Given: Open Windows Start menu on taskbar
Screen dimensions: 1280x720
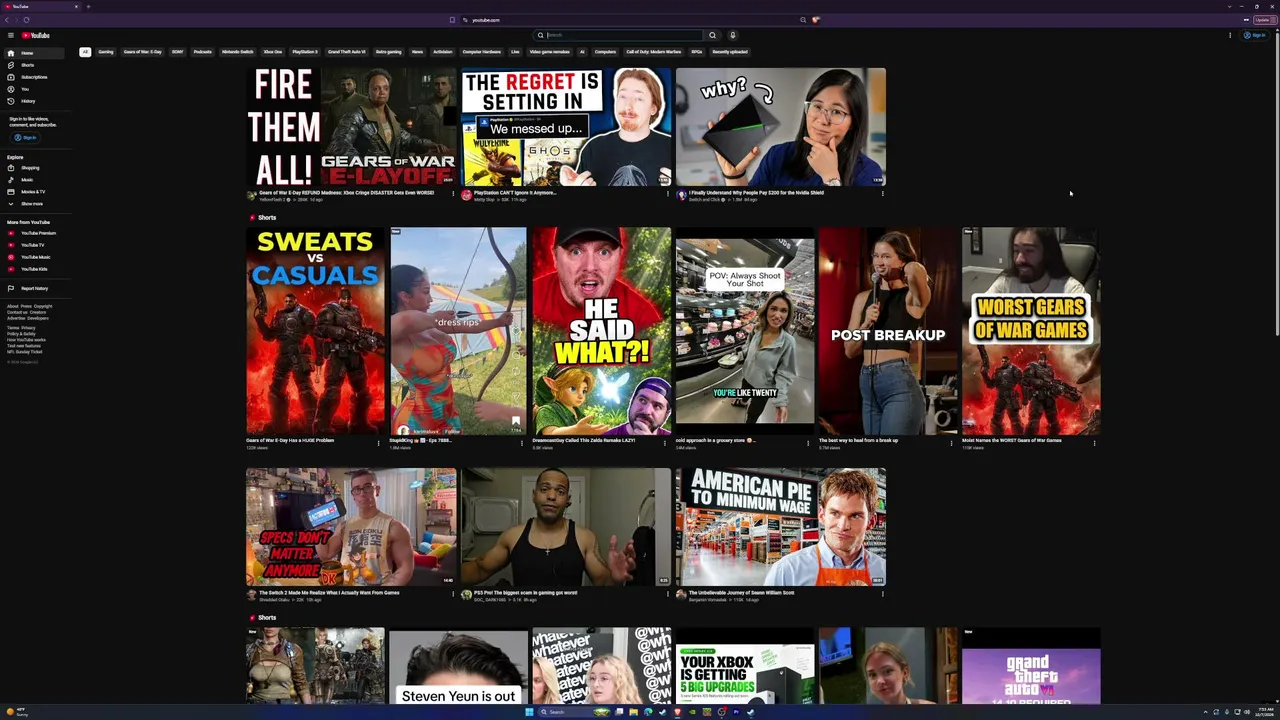Looking at the screenshot, I should 529,712.
